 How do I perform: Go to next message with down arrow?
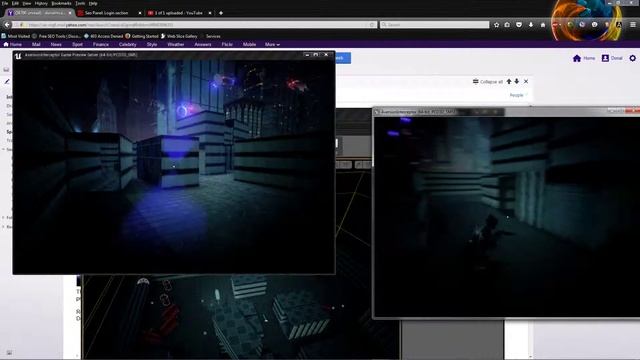click(517, 82)
